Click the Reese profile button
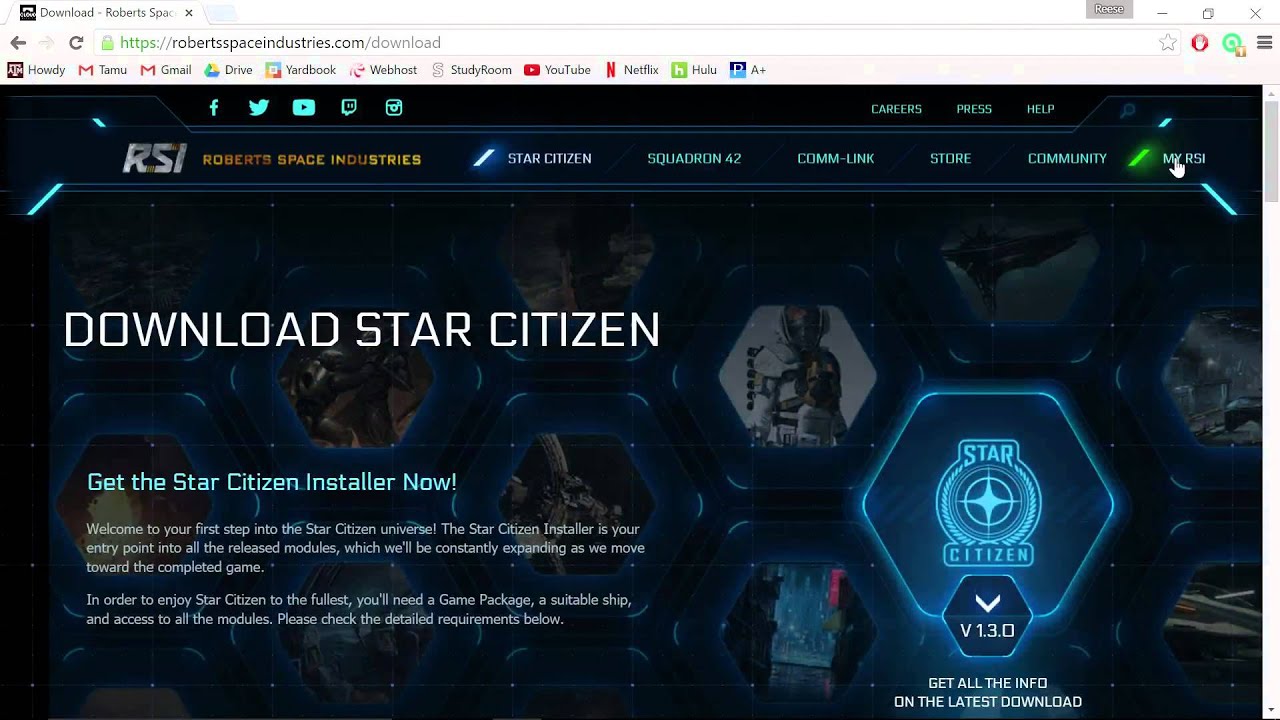Viewport: 1280px width, 720px height. click(x=1109, y=9)
